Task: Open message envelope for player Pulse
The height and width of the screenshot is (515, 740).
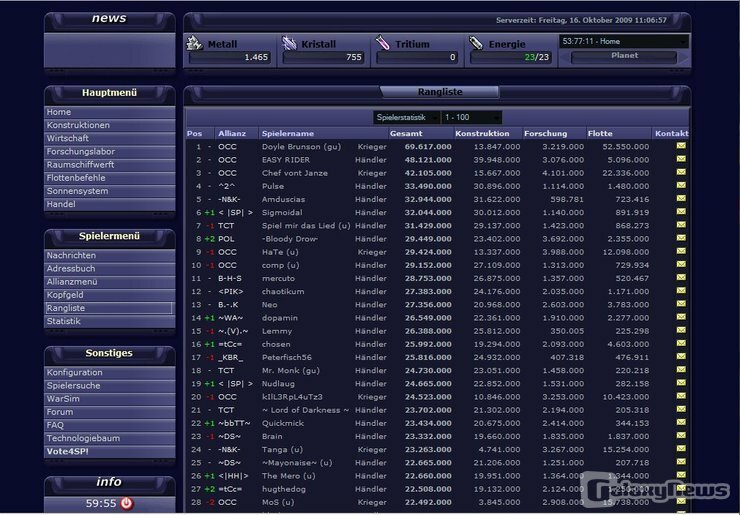Action: (x=681, y=186)
